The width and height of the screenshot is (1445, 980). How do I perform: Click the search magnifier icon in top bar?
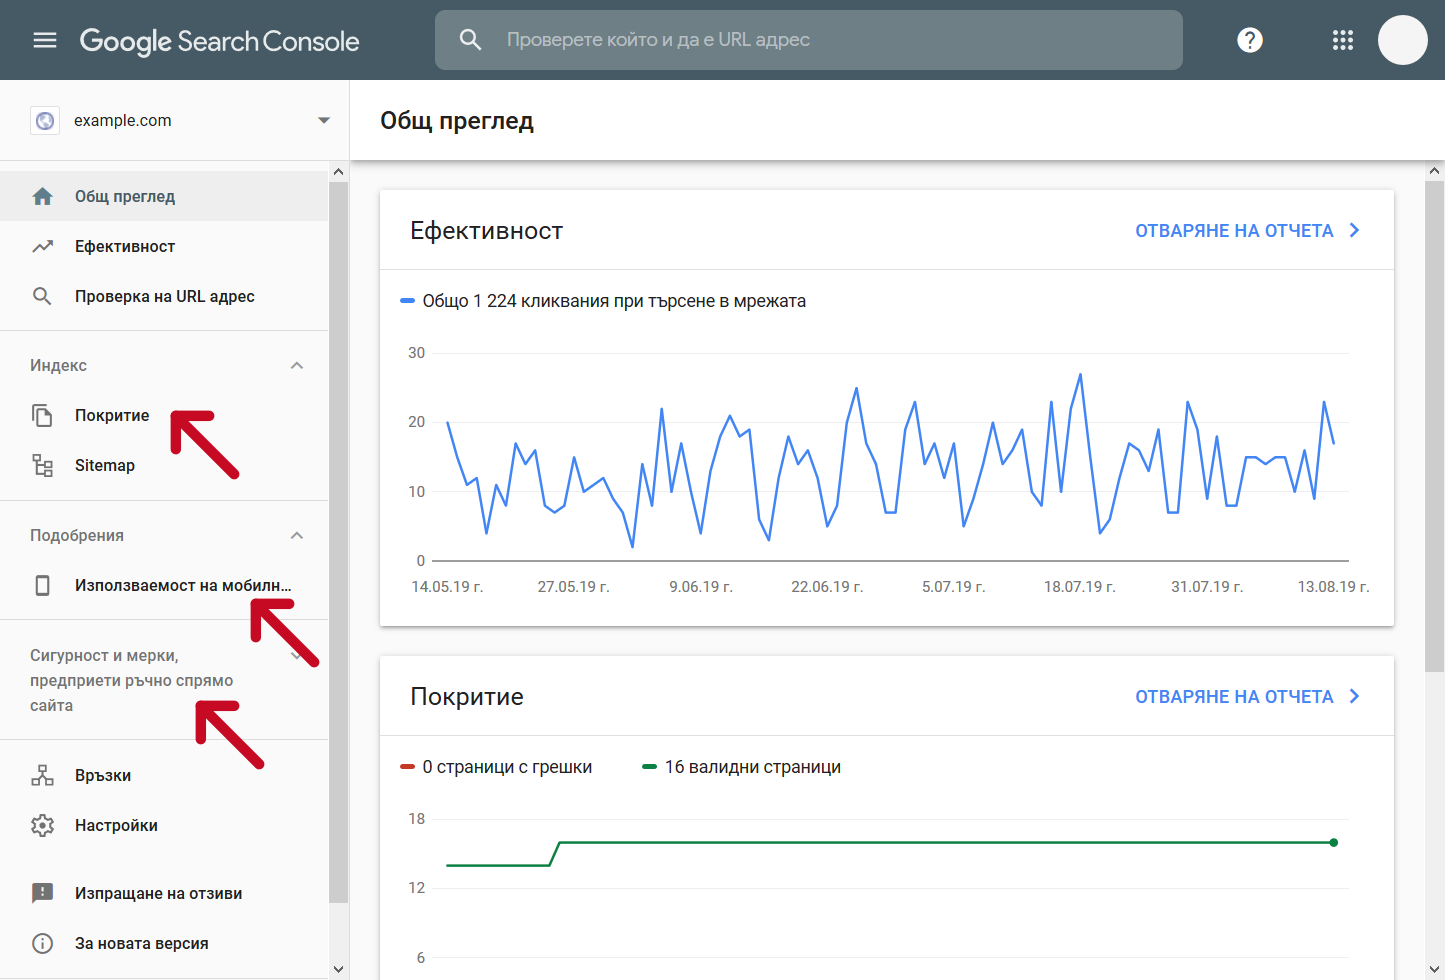(470, 40)
